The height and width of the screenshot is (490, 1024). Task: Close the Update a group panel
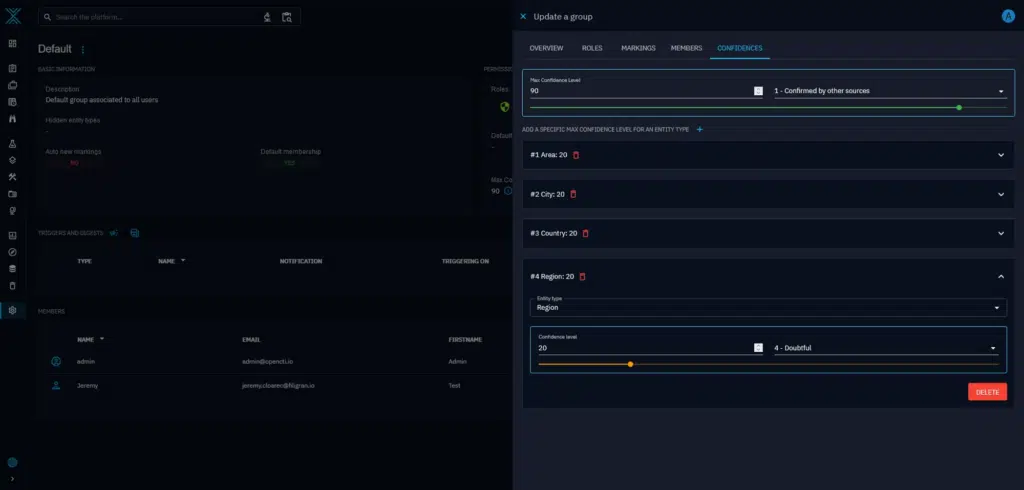click(523, 16)
